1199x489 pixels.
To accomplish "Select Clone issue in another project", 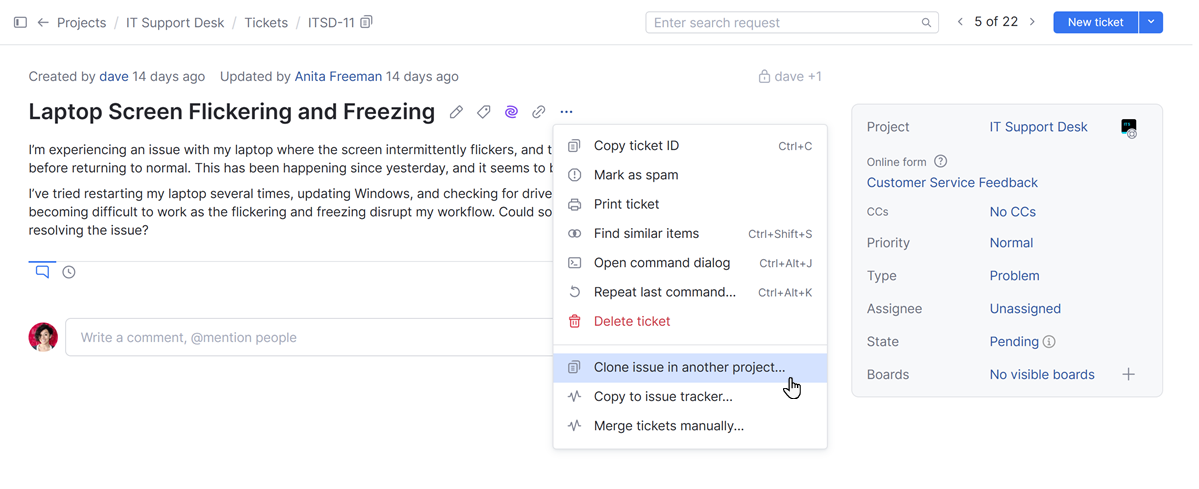I will coord(689,367).
